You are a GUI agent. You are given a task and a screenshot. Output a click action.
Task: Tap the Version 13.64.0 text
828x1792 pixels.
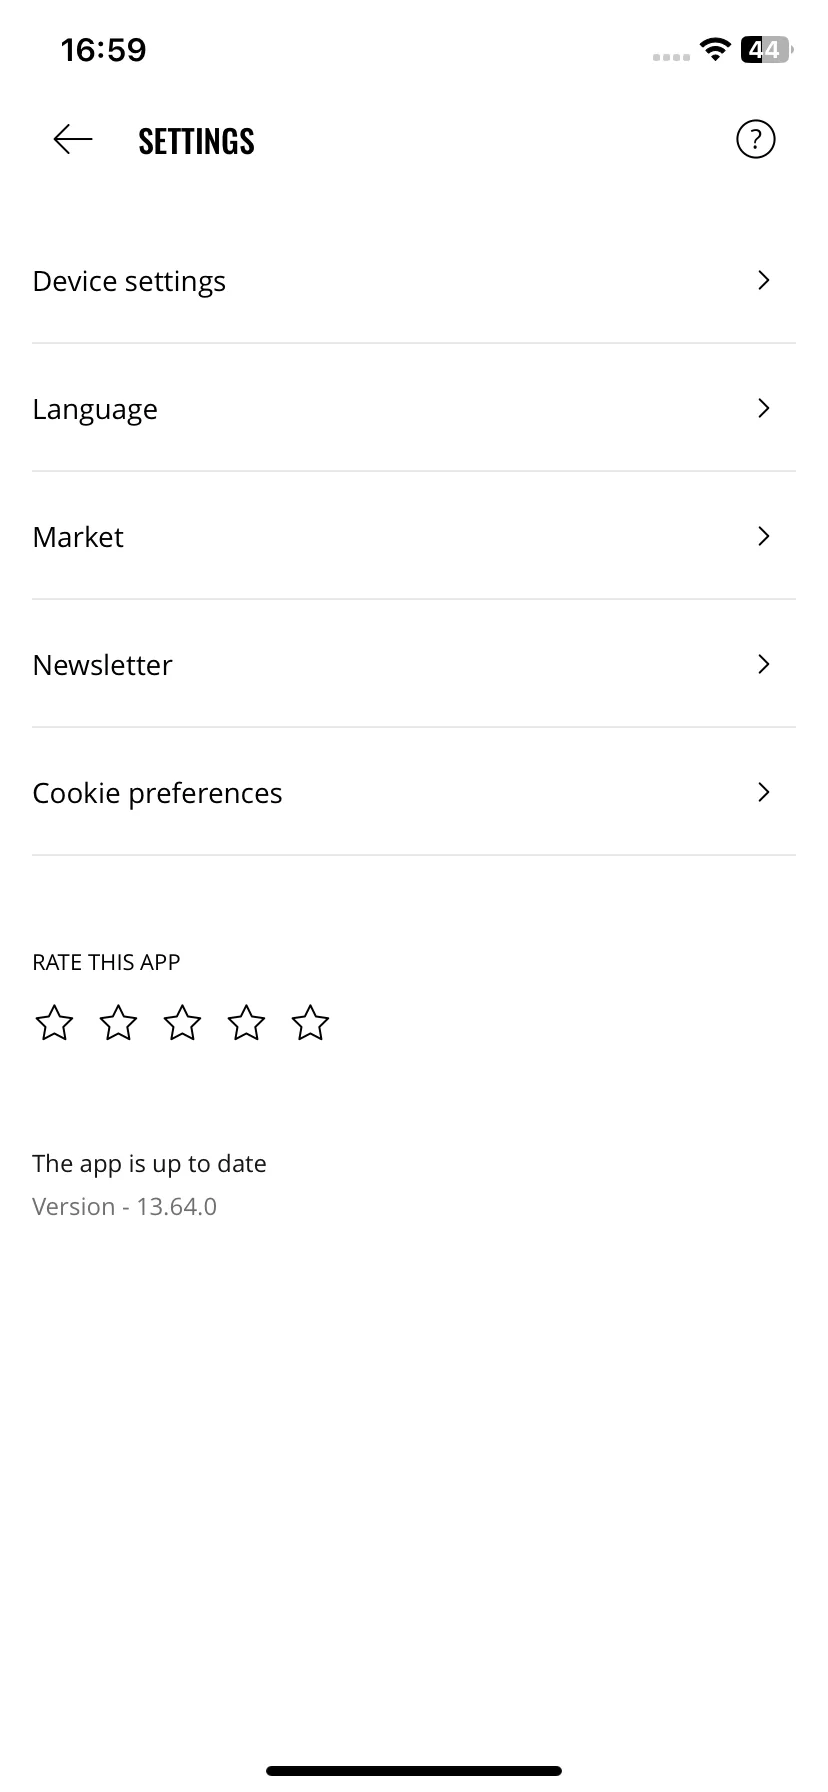click(124, 1206)
